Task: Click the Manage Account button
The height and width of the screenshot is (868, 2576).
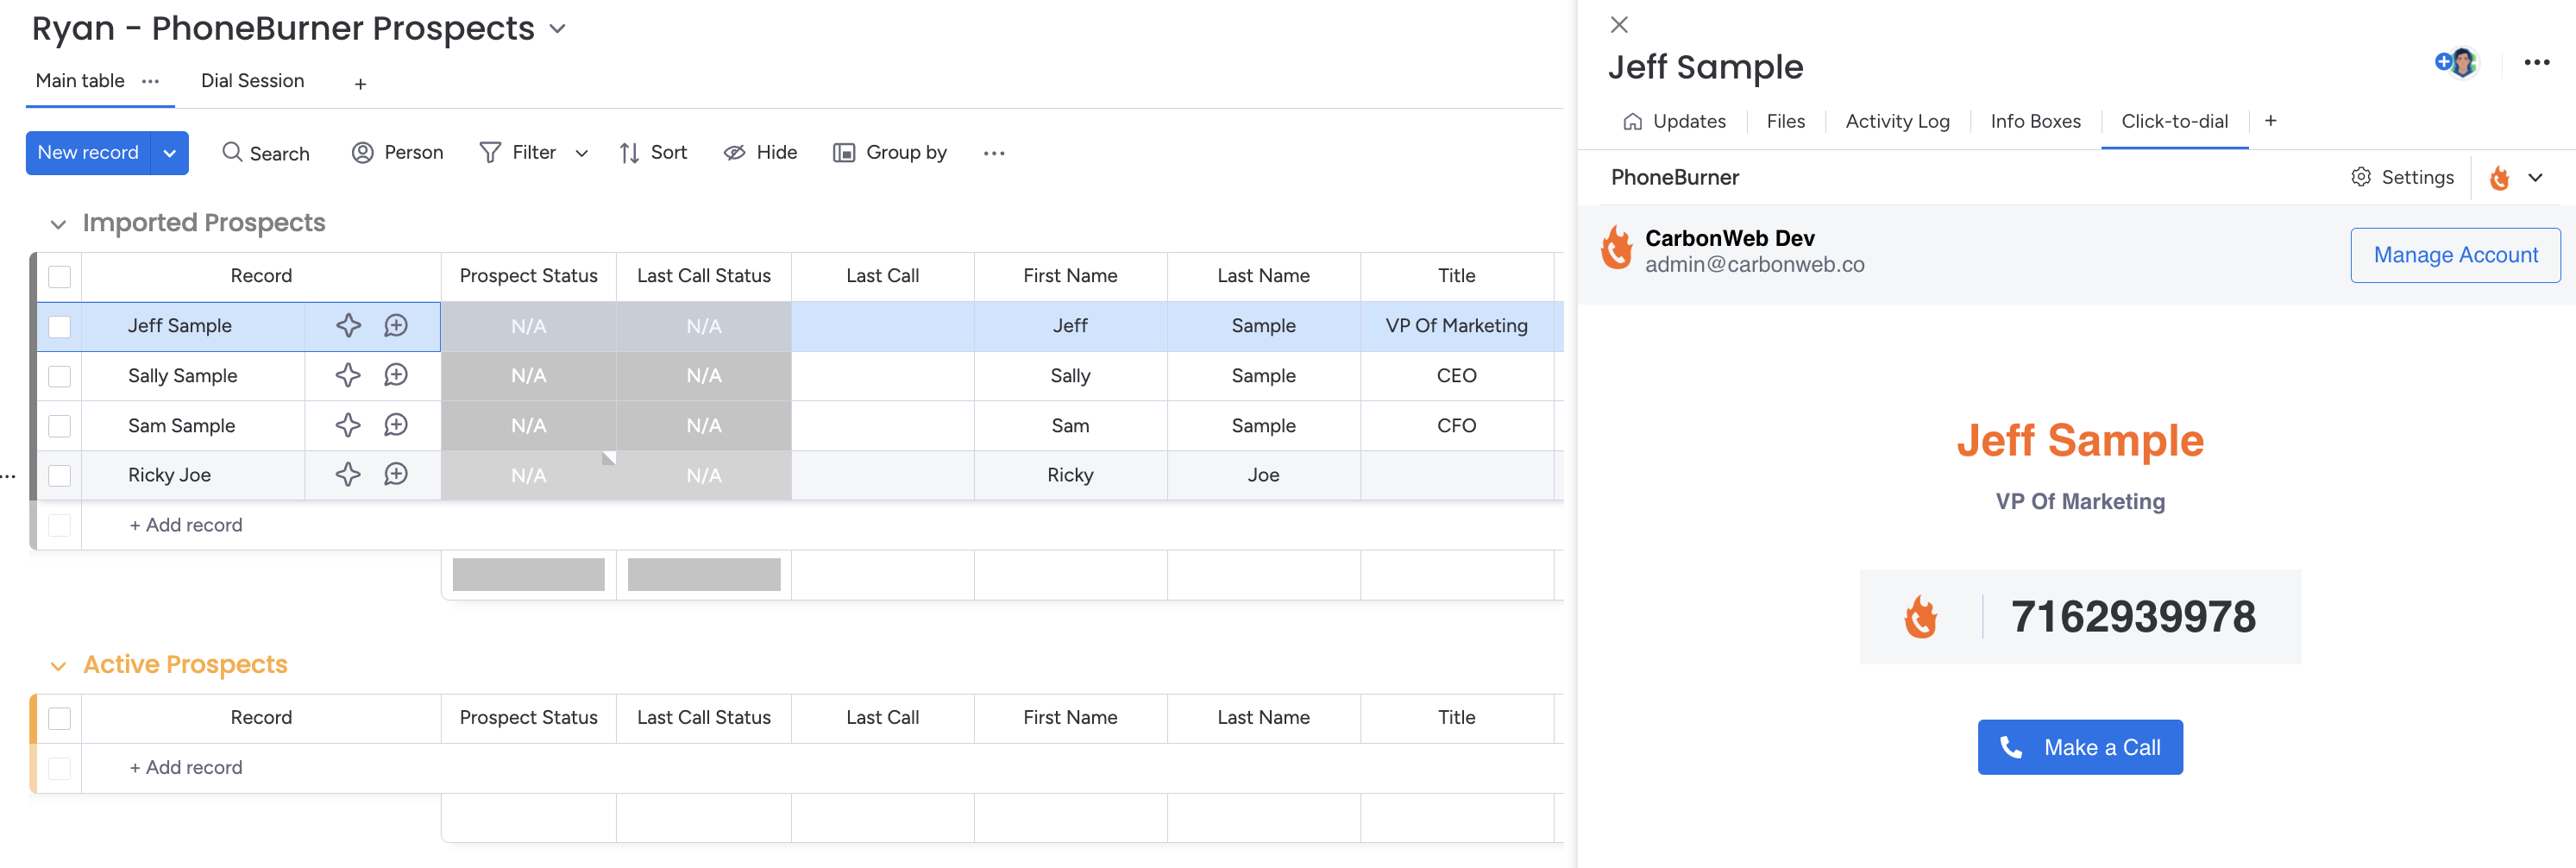Action: coord(2455,255)
